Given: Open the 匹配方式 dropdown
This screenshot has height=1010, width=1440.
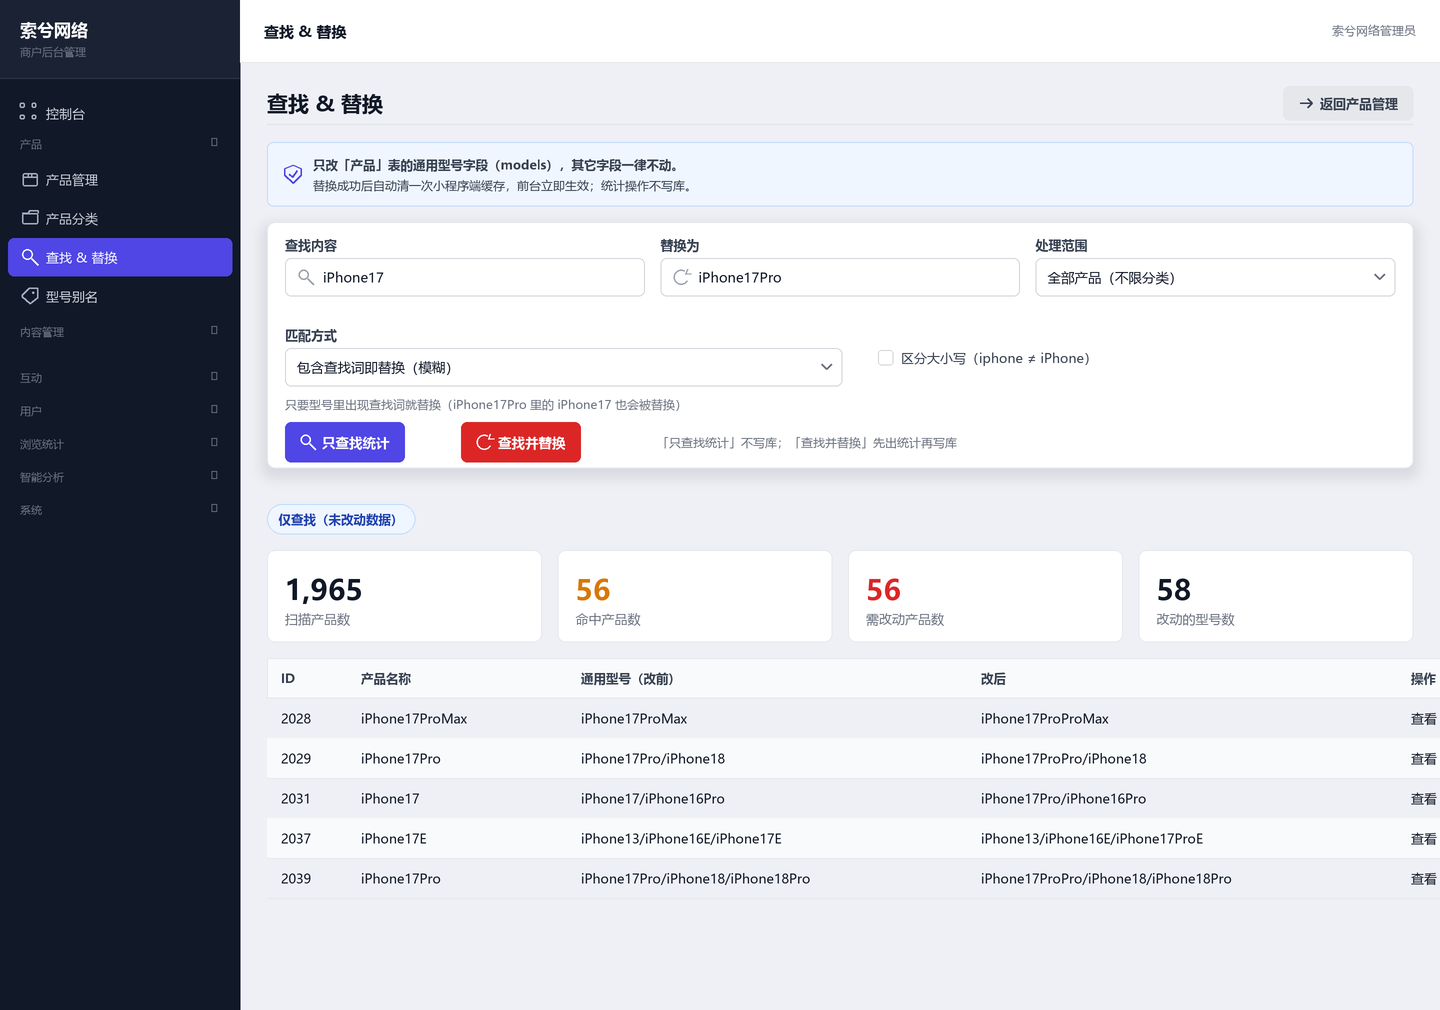Looking at the screenshot, I should 563,367.
